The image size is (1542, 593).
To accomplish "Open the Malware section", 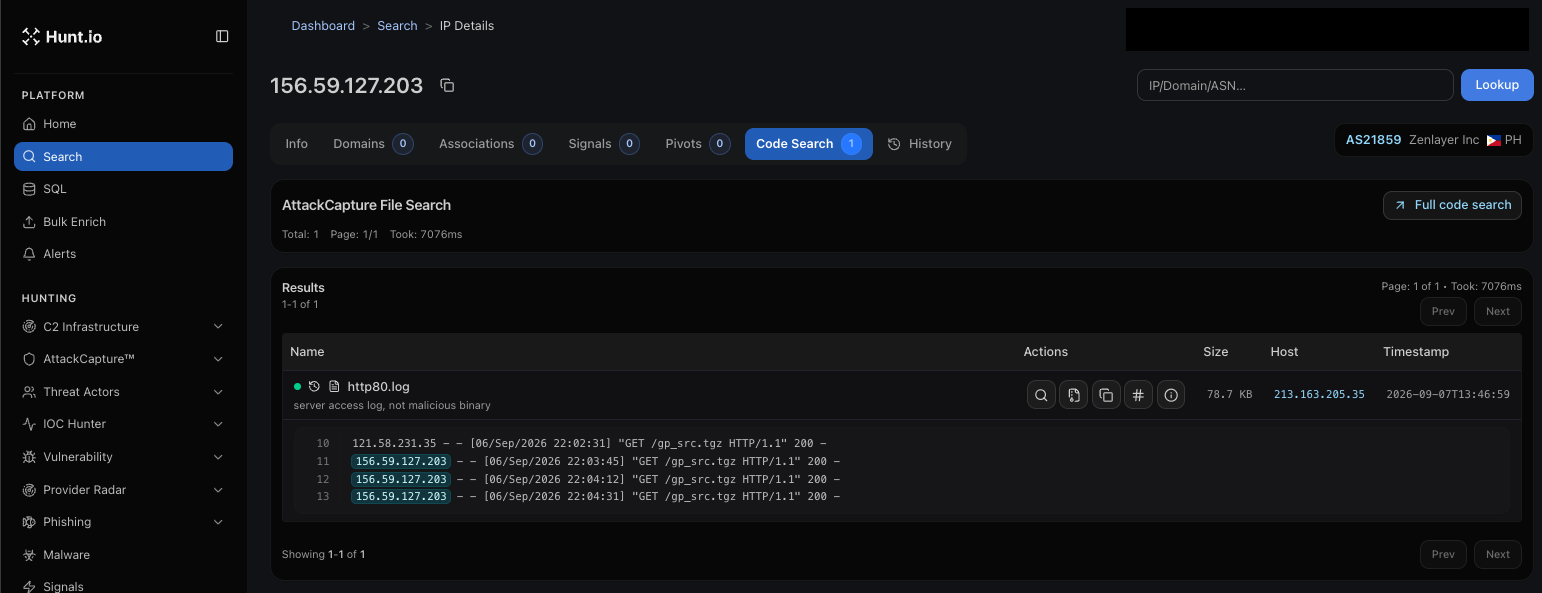I will pyautogui.click(x=123, y=555).
